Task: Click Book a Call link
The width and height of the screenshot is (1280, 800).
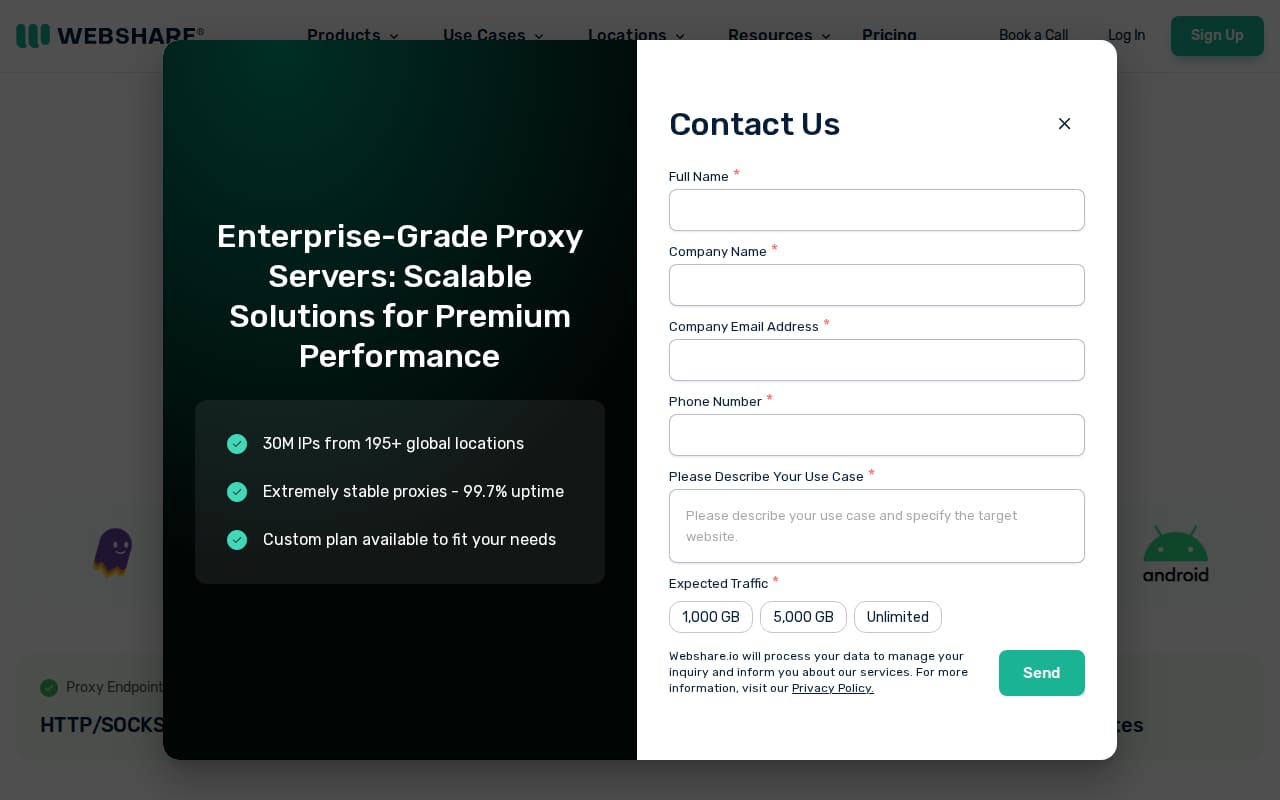Action: (1033, 35)
